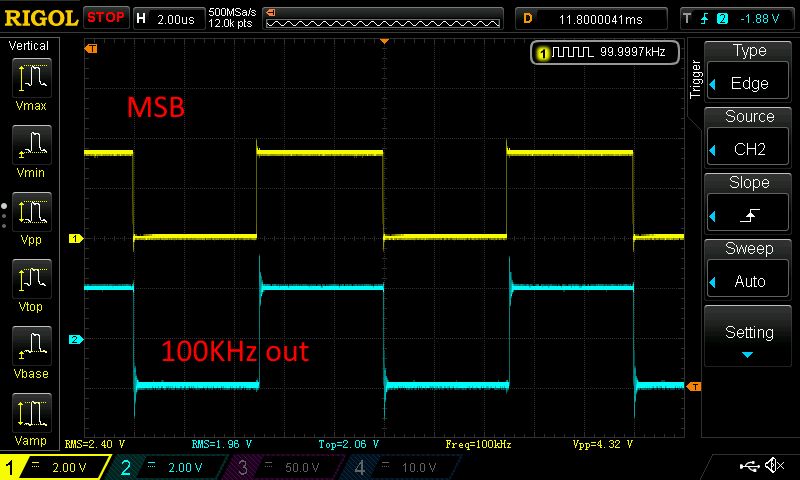This screenshot has width=800, height=480.
Task: Select the Vmin measurement icon
Action: click(32, 144)
